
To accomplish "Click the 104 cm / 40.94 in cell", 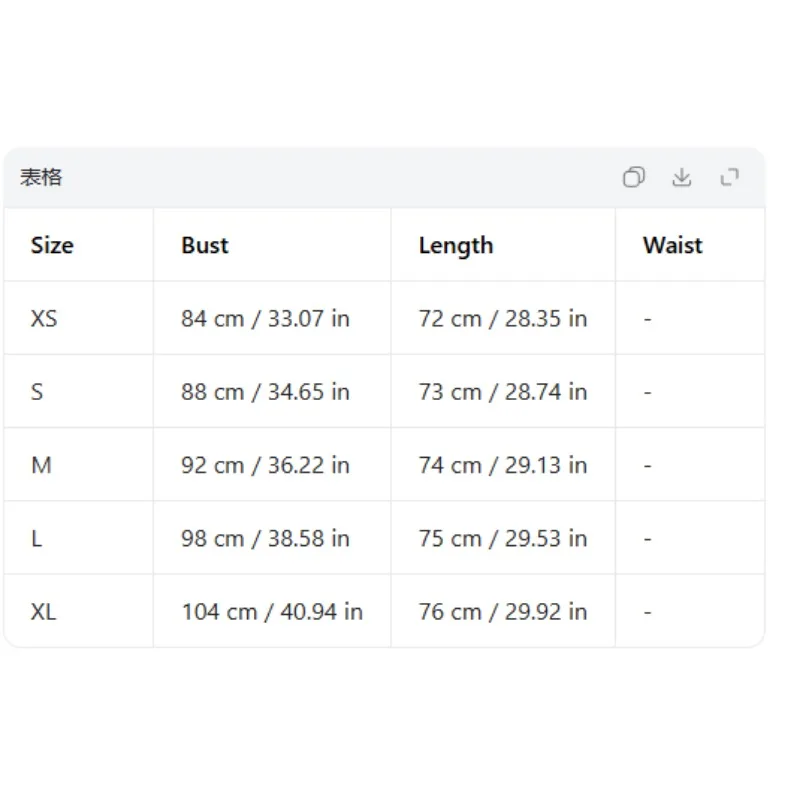I will coord(272,611).
